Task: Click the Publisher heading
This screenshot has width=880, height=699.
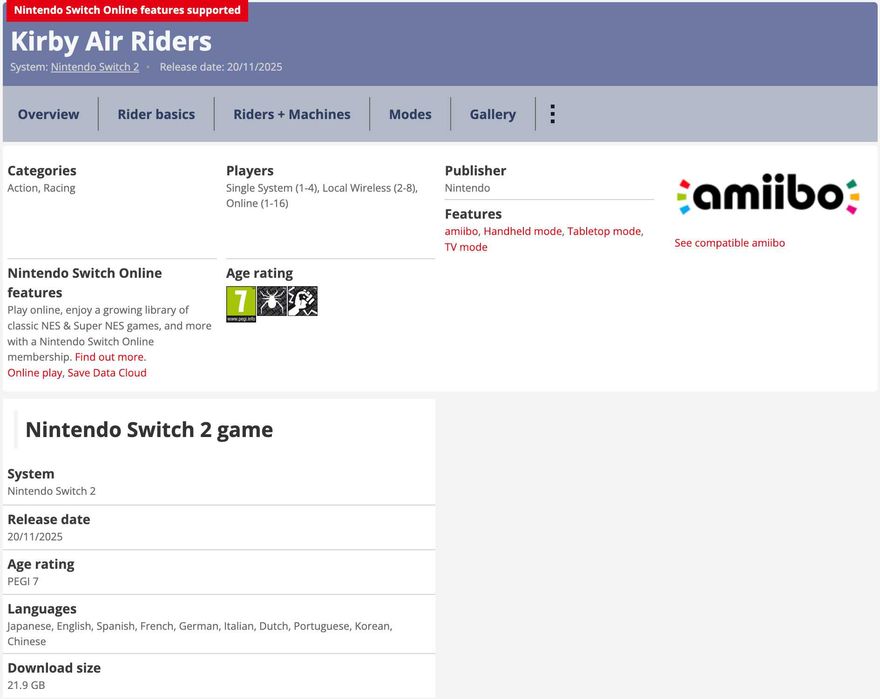Action: coord(475,171)
